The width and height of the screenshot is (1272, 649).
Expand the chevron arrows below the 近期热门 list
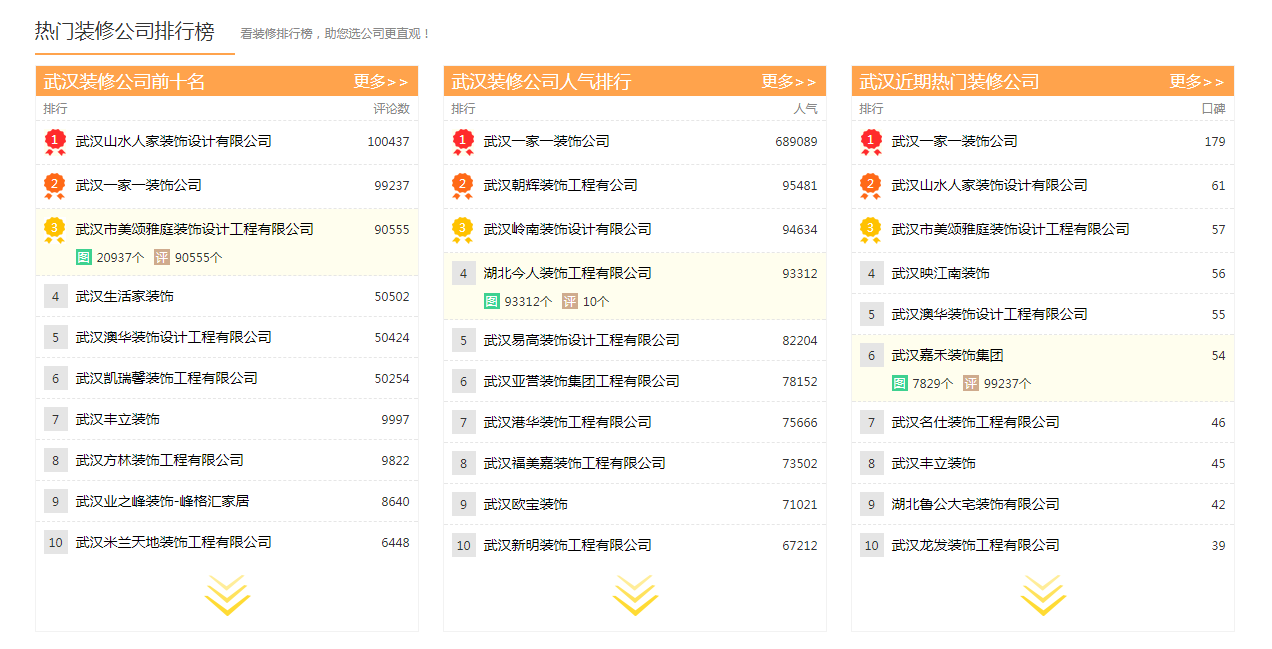click(1044, 594)
